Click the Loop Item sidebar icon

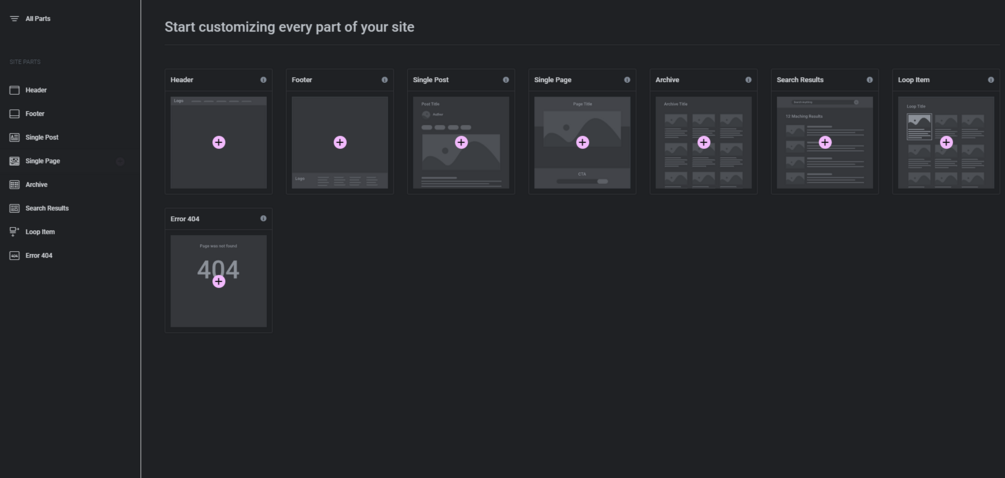coord(14,232)
